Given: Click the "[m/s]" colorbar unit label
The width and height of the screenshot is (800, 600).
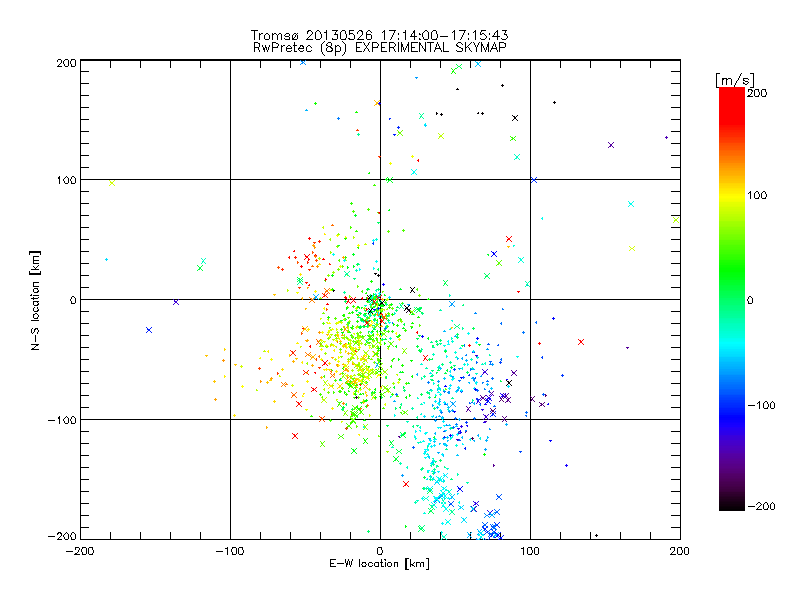Looking at the screenshot, I should [x=735, y=80].
